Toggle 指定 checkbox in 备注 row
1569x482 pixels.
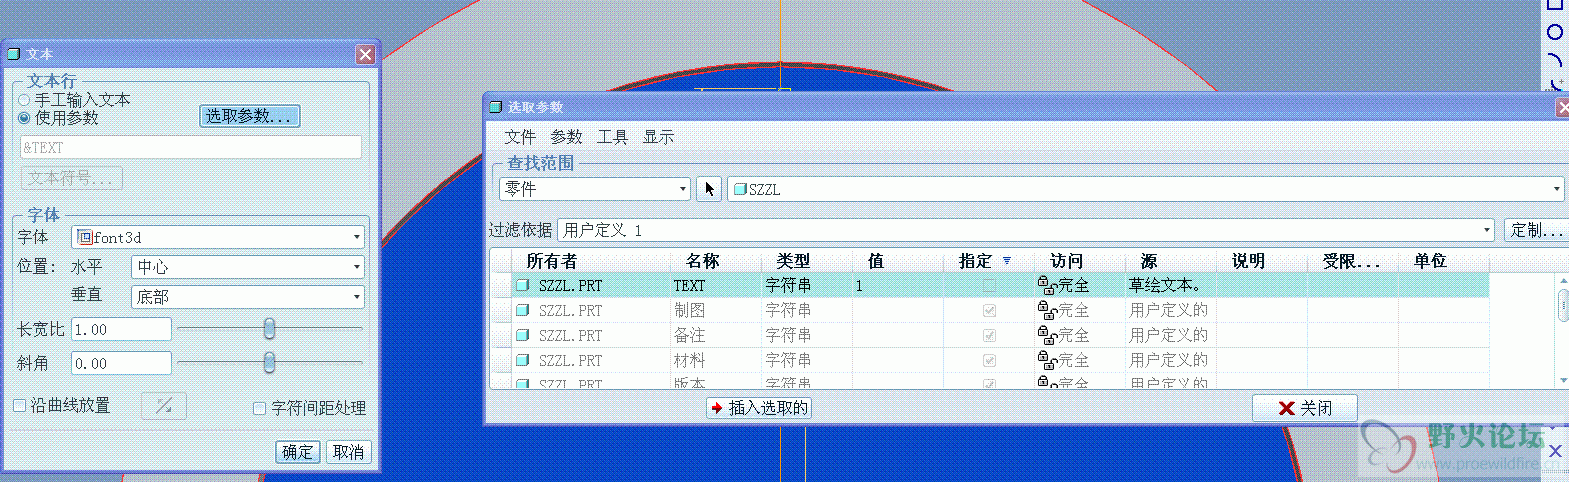click(x=989, y=335)
